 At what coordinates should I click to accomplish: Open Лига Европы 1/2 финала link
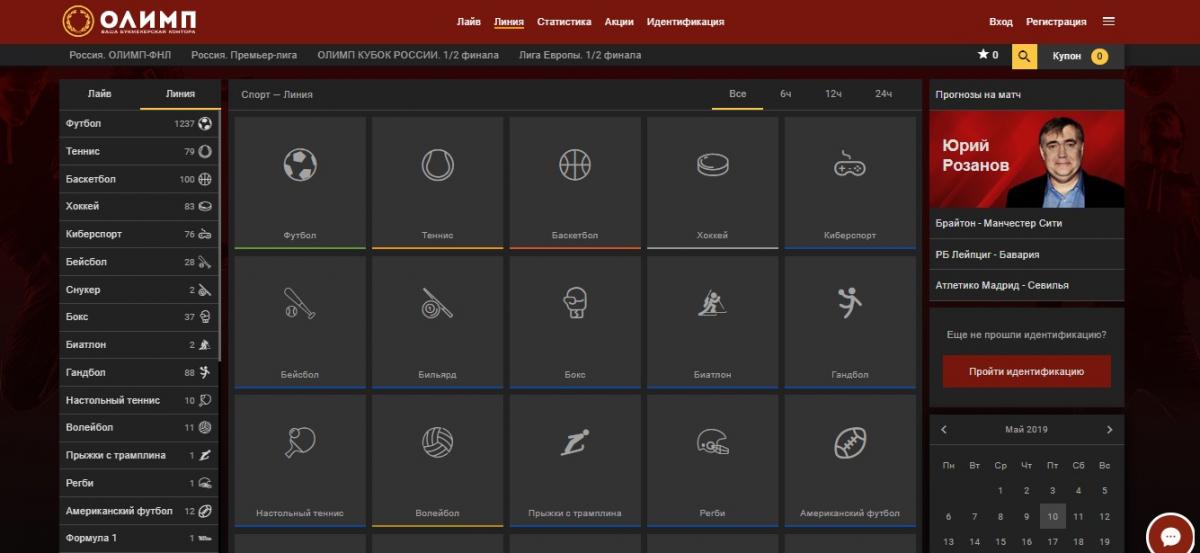[x=580, y=55]
